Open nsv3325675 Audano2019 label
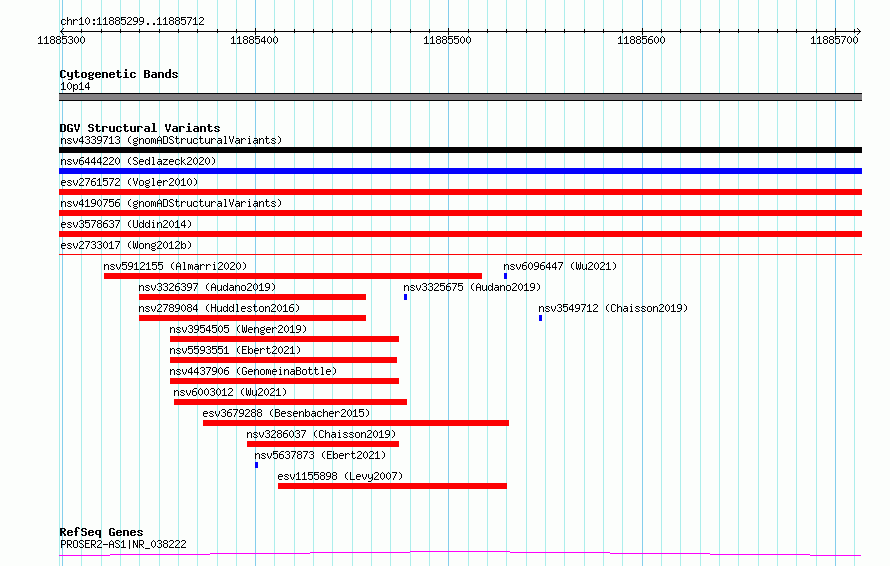This screenshot has width=890, height=566. (x=472, y=287)
